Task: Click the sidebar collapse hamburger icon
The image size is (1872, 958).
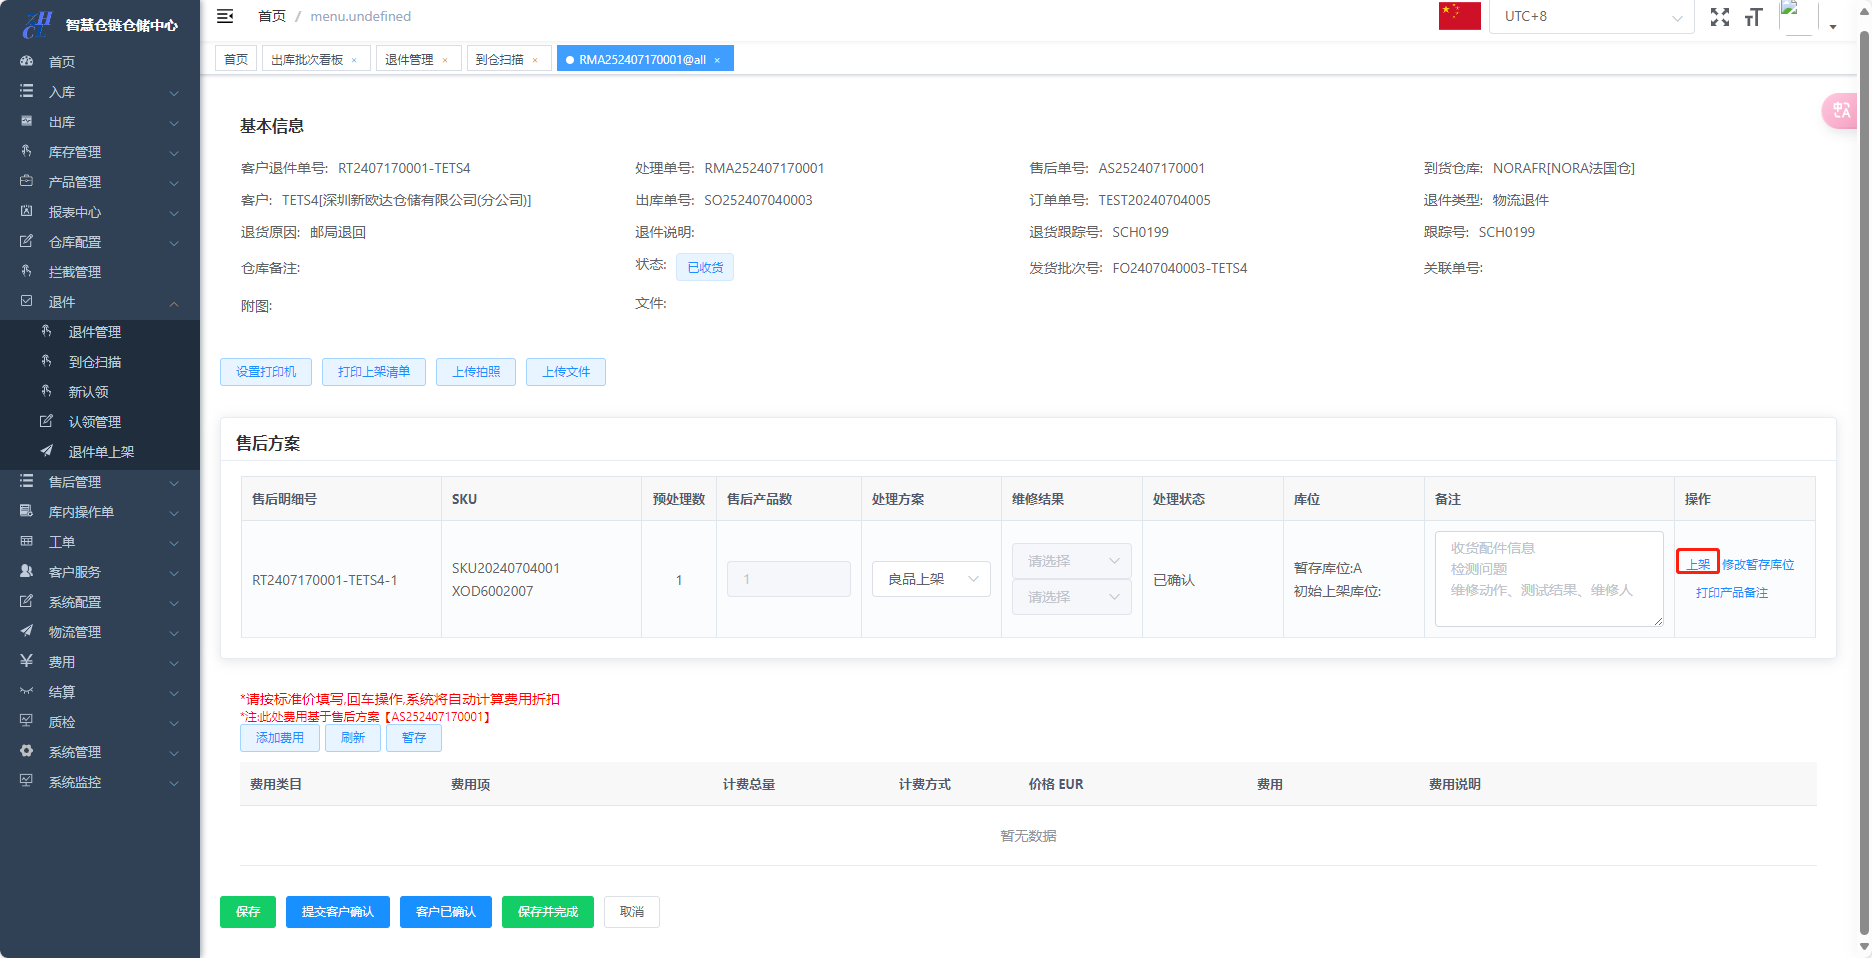Action: tap(225, 16)
